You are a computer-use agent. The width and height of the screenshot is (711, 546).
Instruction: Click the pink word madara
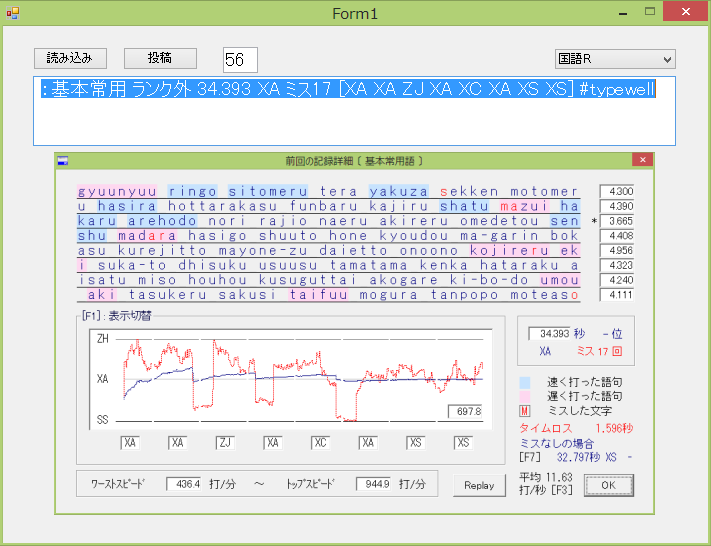click(x=147, y=236)
